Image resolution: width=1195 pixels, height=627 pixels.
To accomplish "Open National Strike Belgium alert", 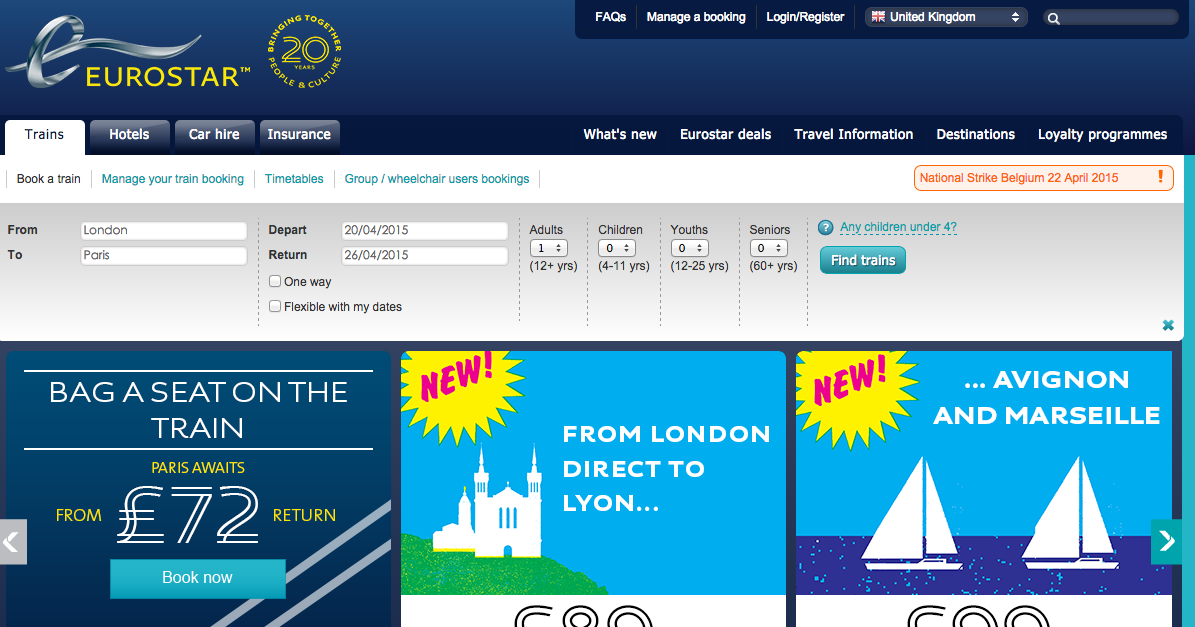I will click(x=1043, y=178).
